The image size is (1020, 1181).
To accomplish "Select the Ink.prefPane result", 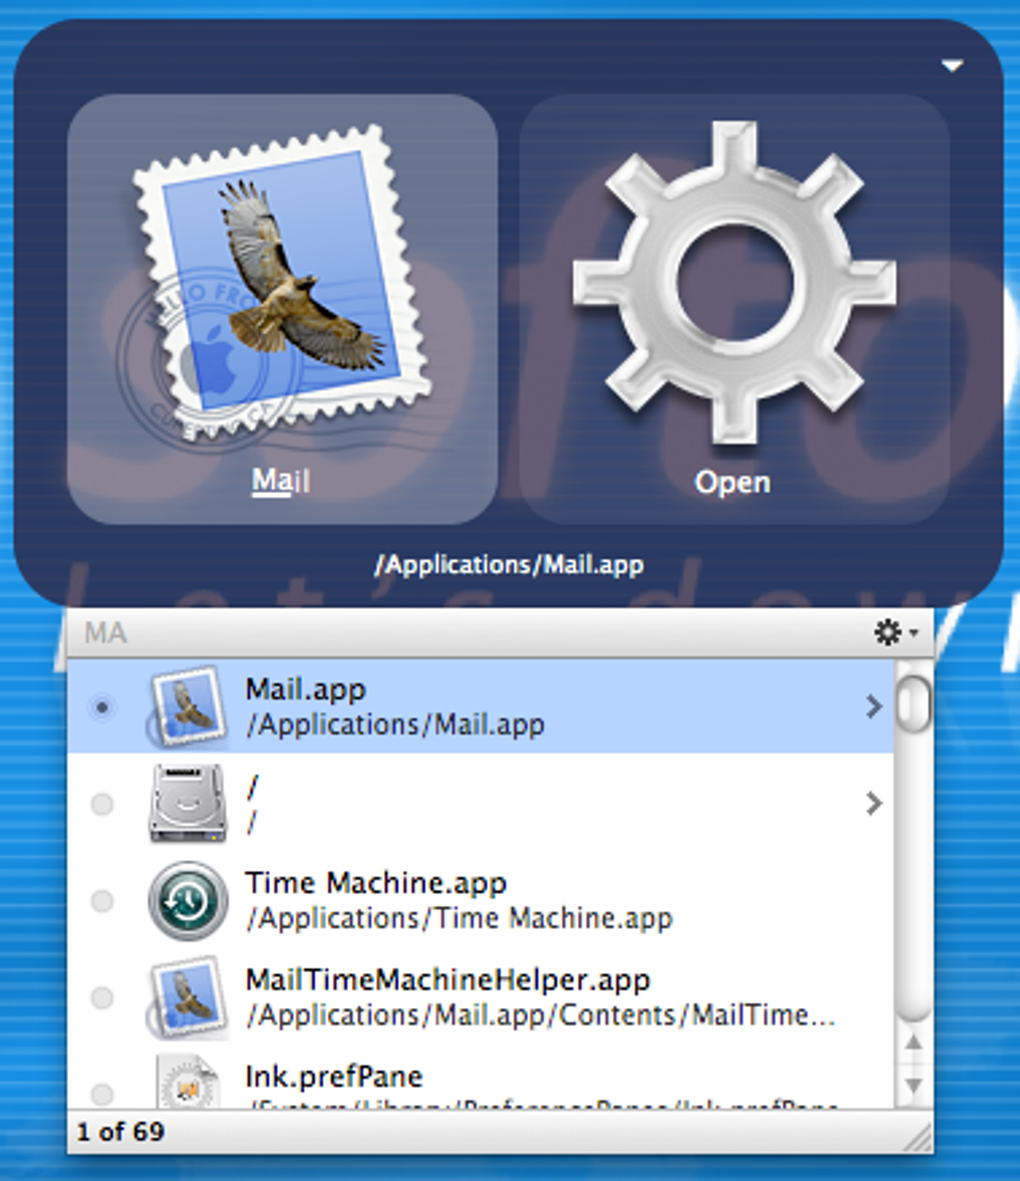I will pyautogui.click(x=480, y=1077).
